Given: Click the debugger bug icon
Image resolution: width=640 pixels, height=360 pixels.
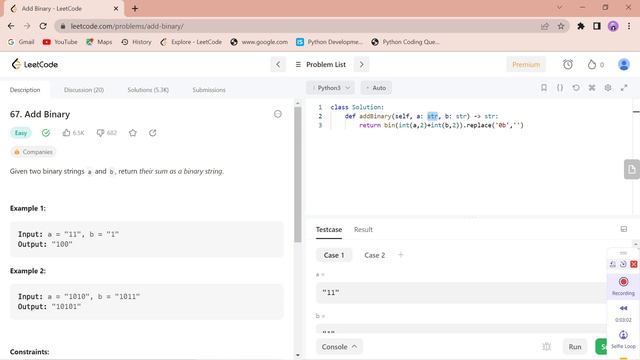Looking at the screenshot, I should pyautogui.click(x=547, y=347).
